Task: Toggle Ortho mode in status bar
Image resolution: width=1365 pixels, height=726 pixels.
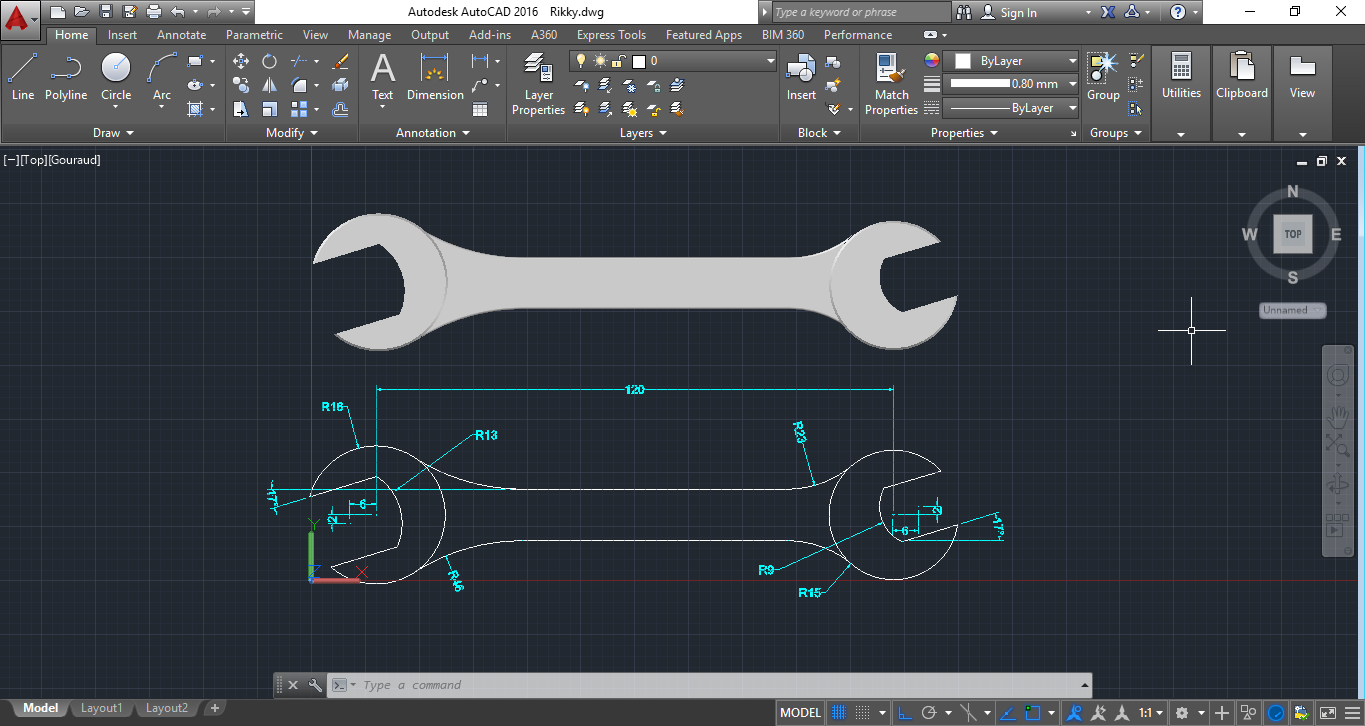Action: click(904, 713)
